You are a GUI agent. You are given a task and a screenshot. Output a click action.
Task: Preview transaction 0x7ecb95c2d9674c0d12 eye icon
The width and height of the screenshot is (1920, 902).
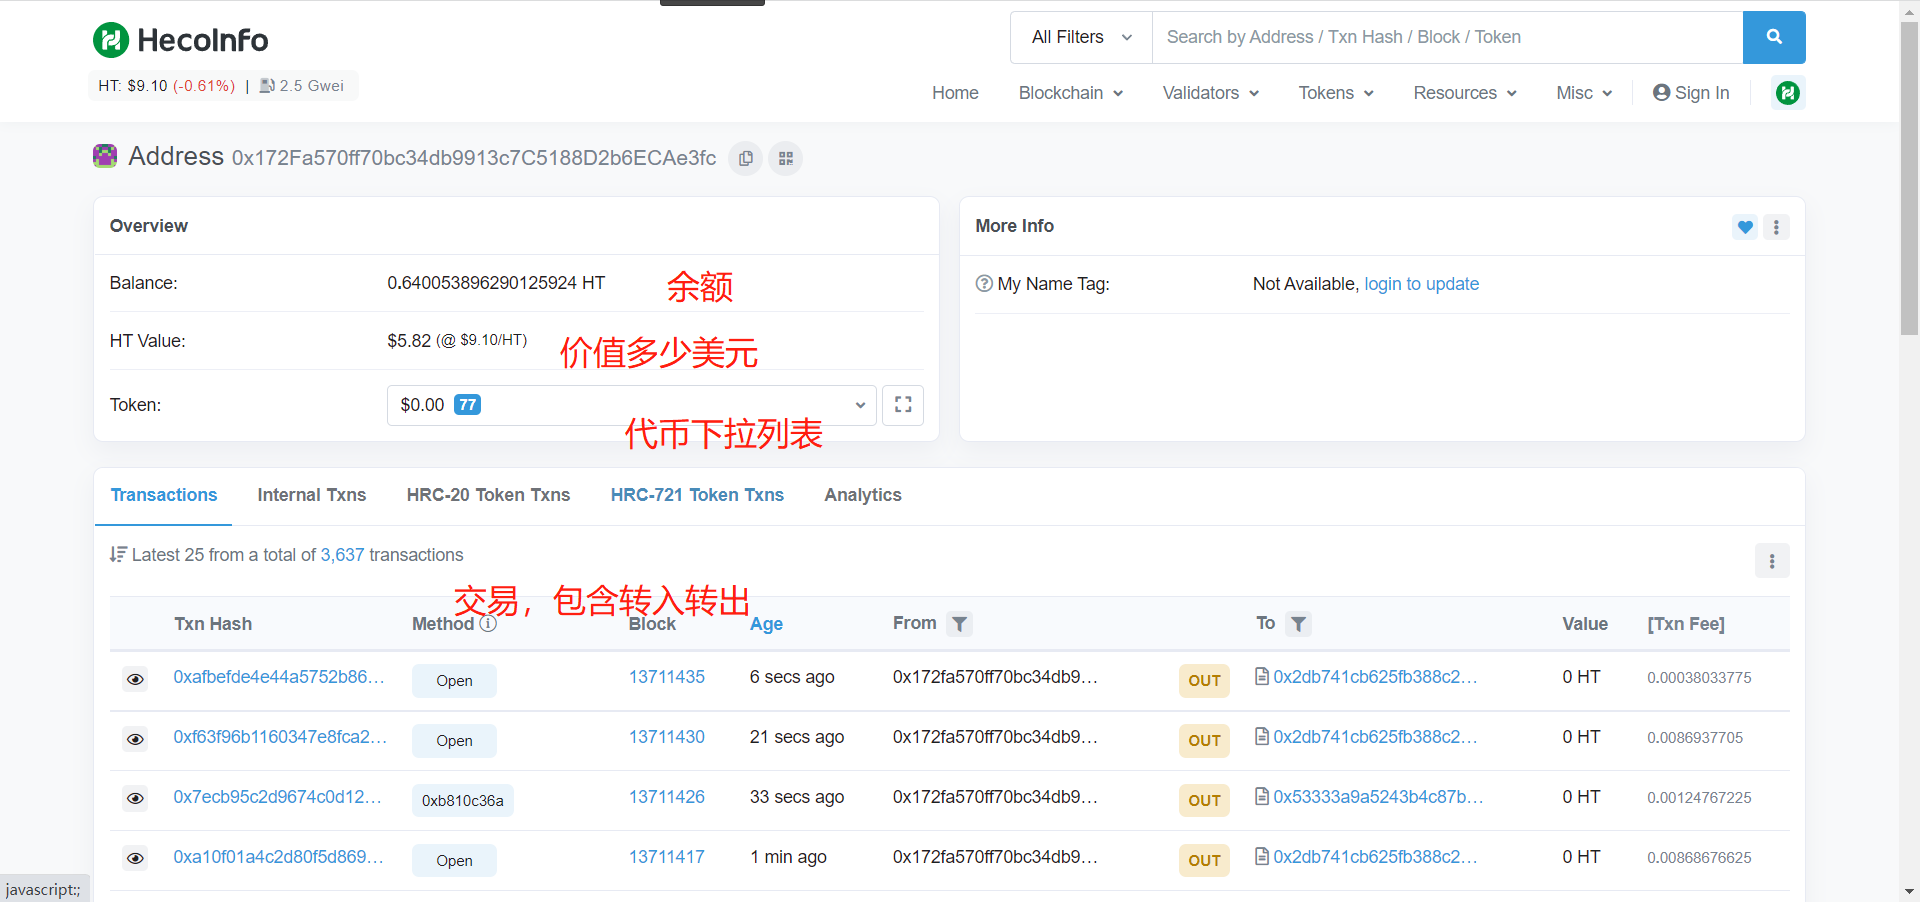tap(136, 799)
